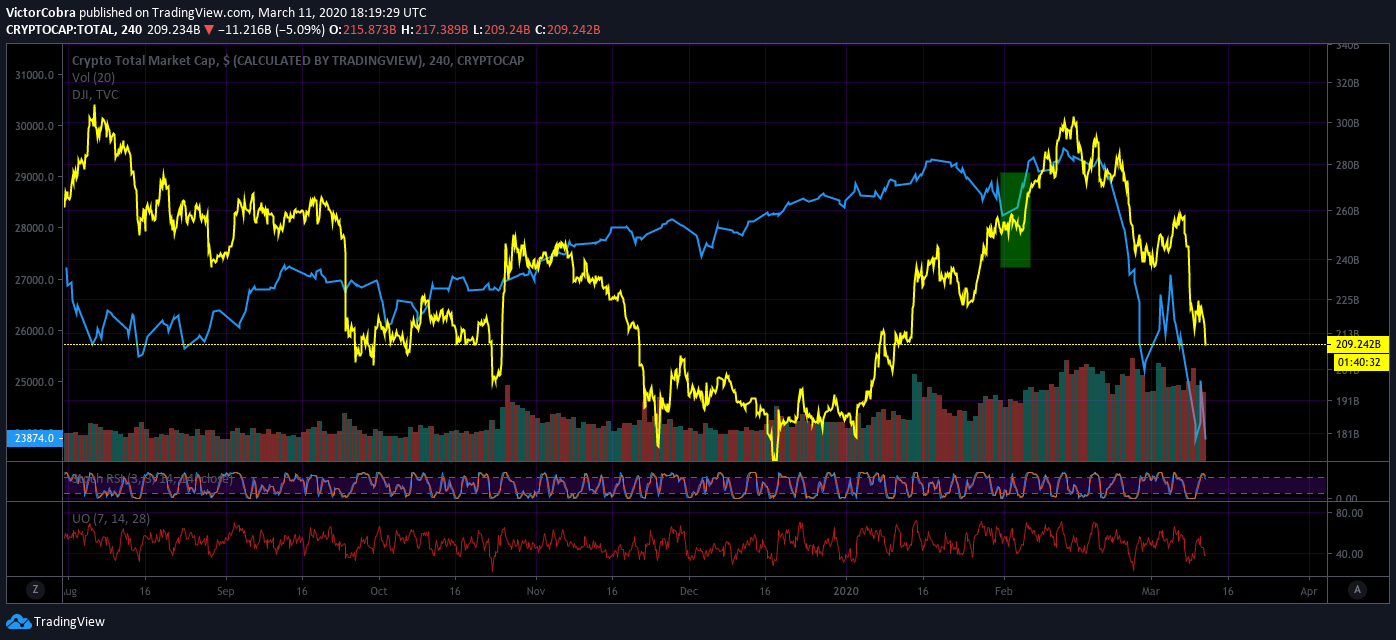
Task: Click the C:209.242B close value
Action: (x=567, y=30)
